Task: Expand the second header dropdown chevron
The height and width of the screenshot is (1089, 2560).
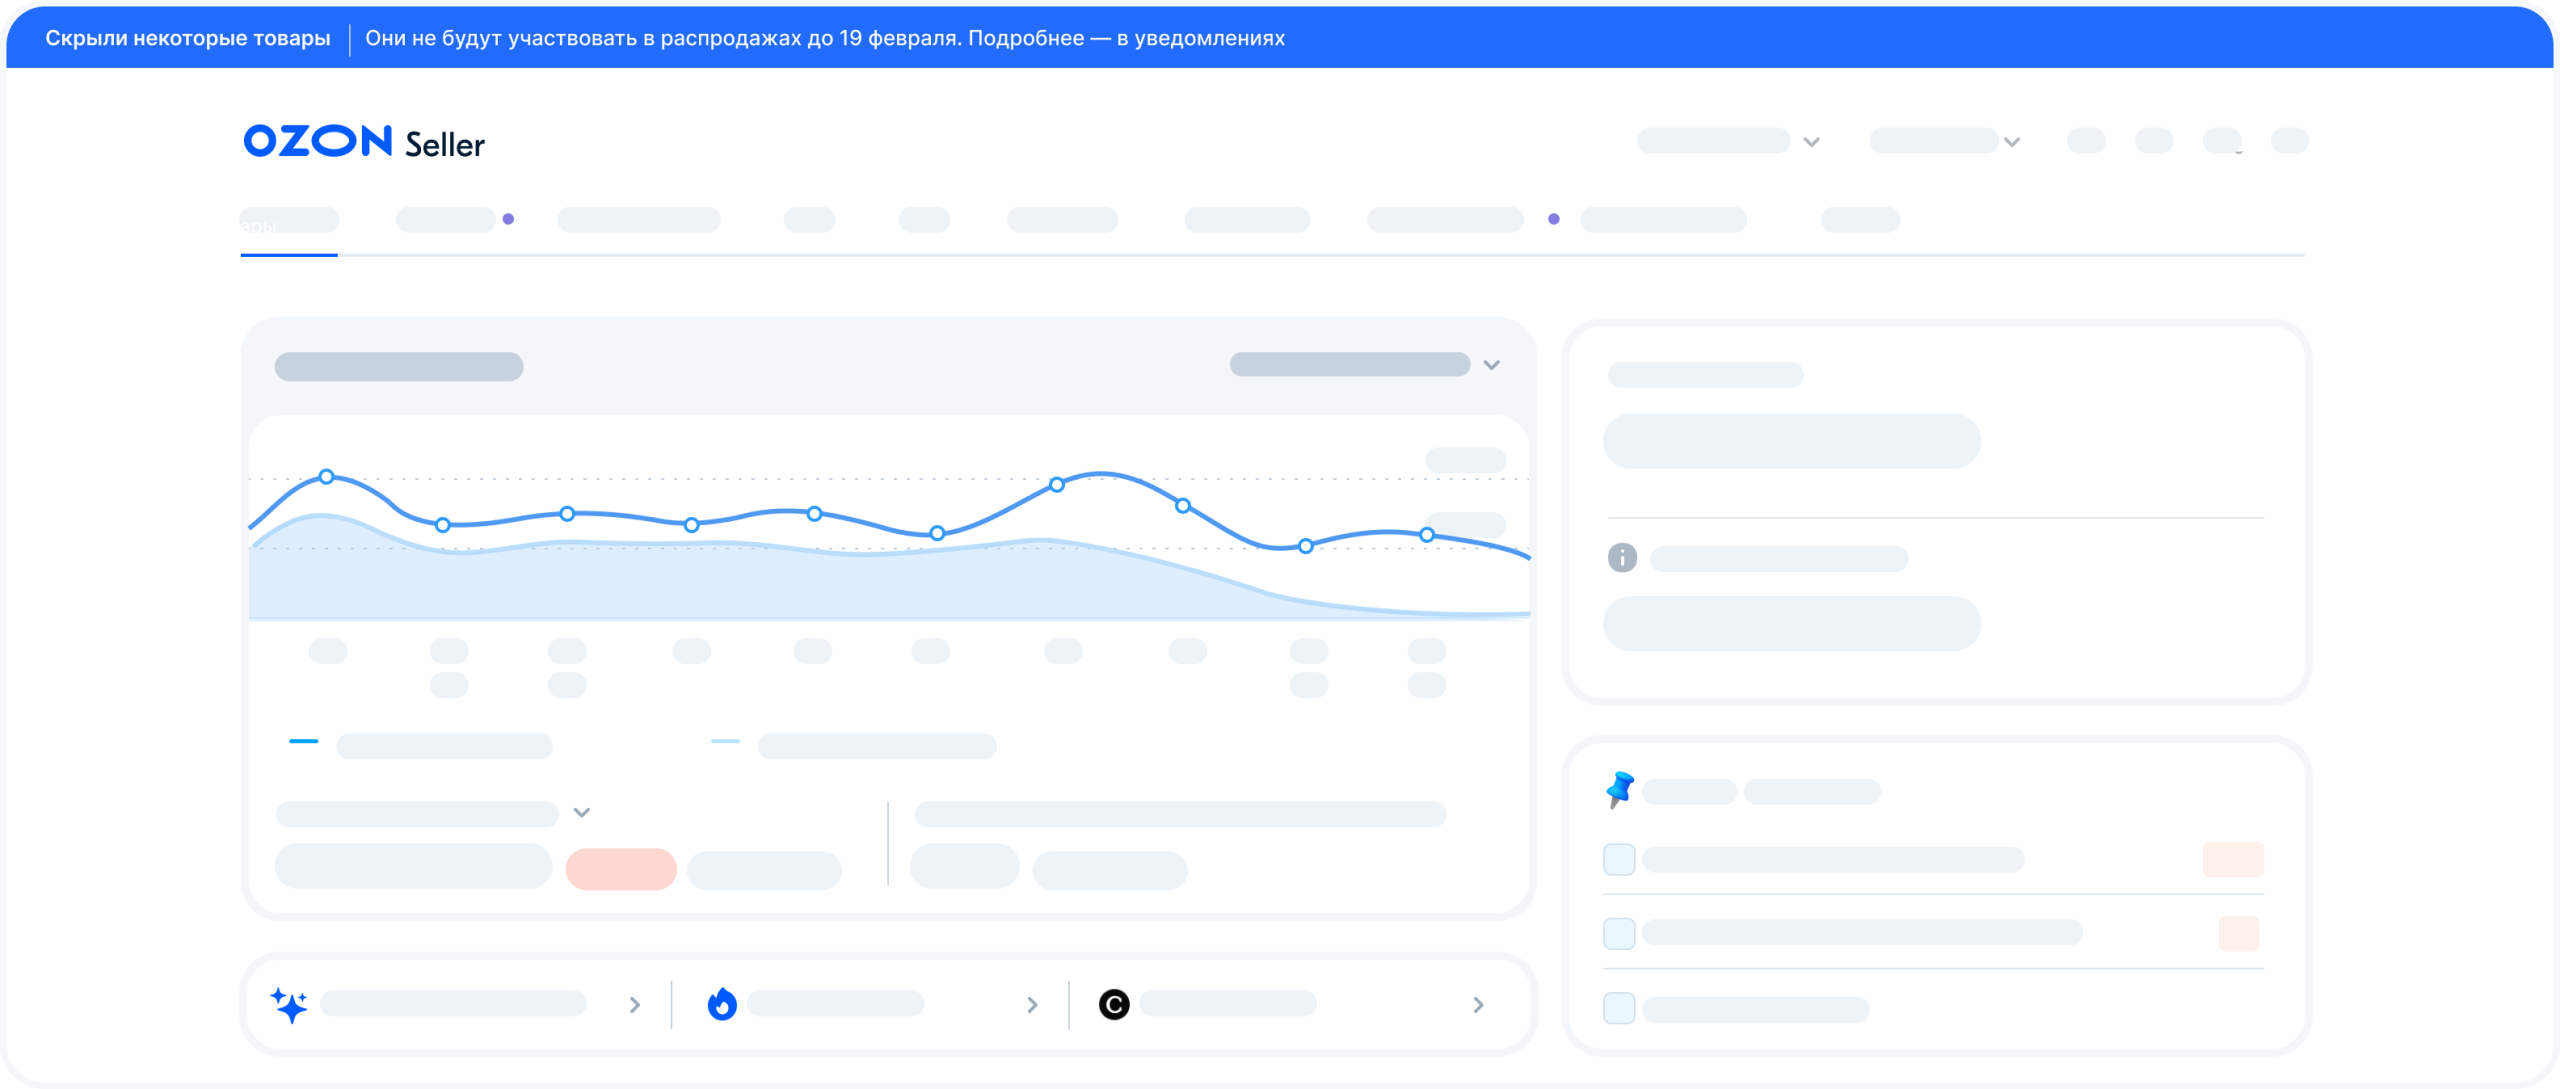Action: pos(2012,142)
